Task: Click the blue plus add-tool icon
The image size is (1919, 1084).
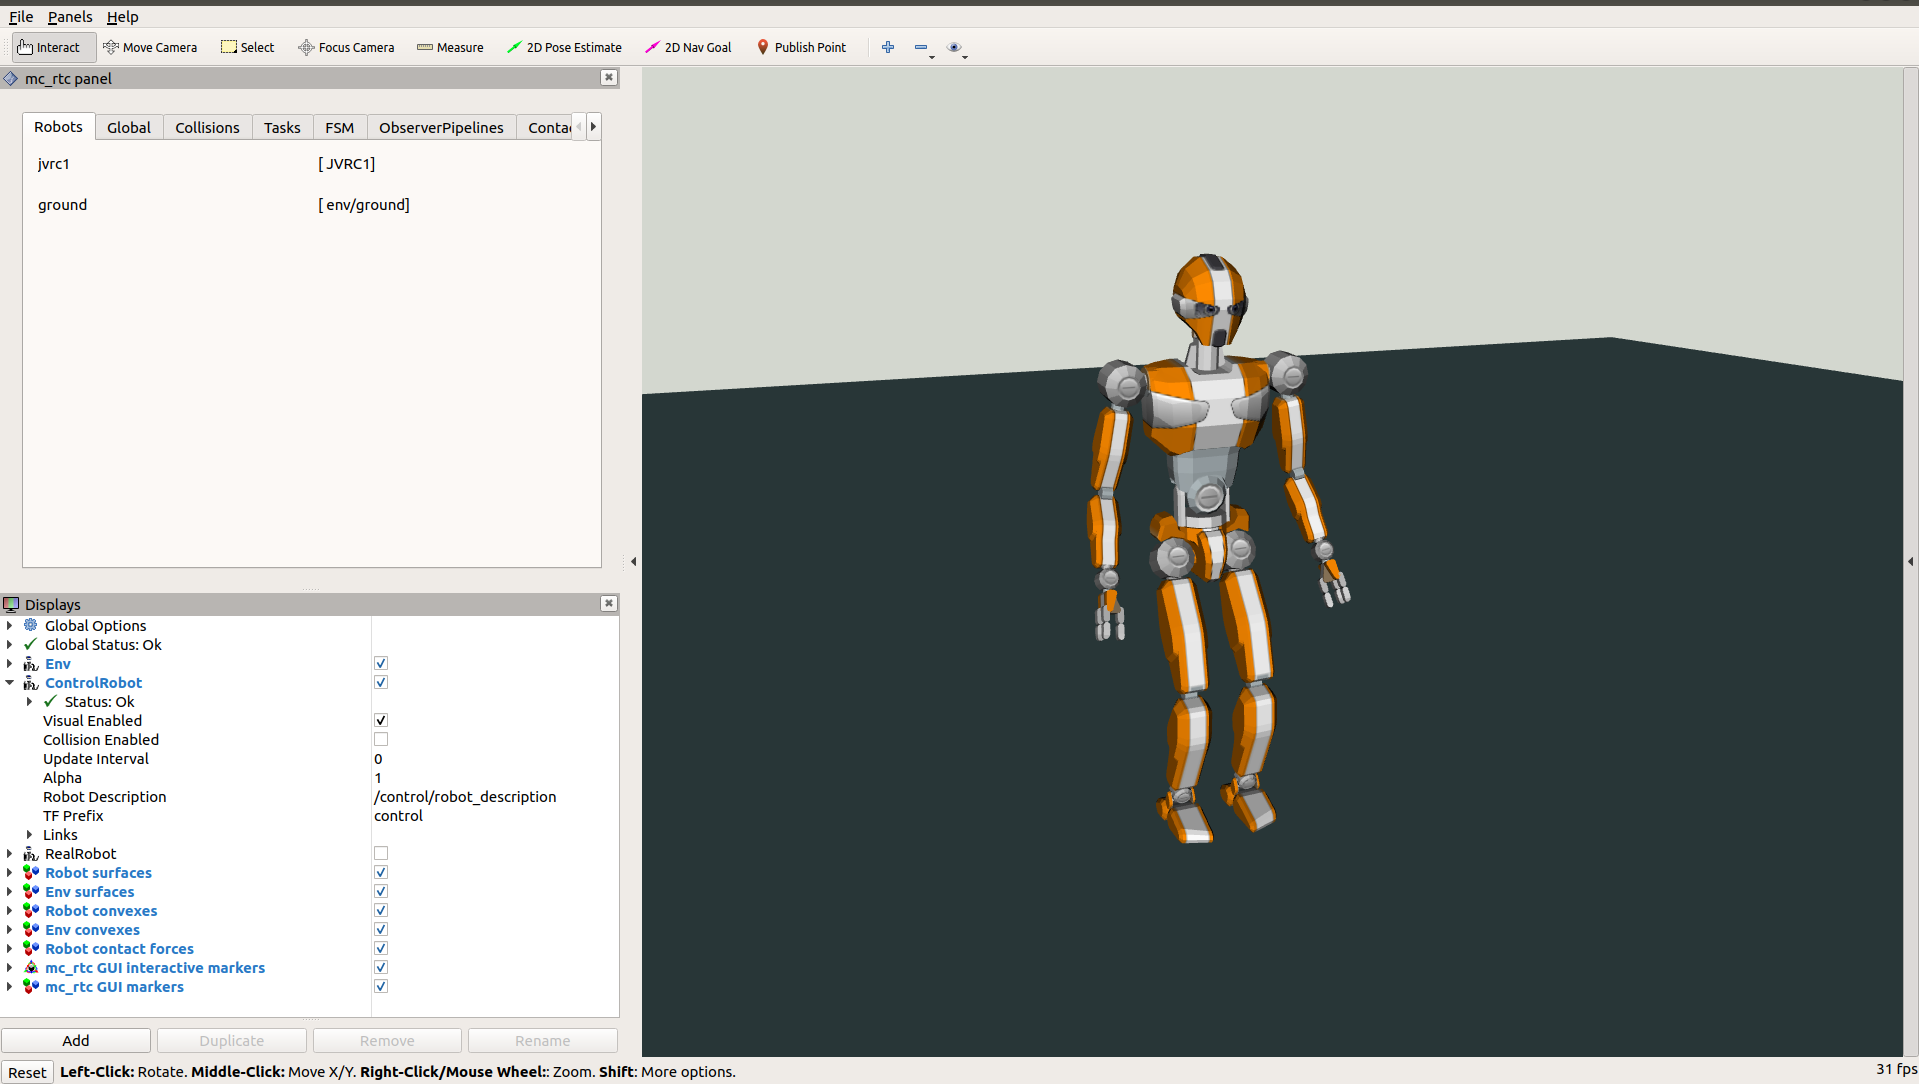Action: 887,47
